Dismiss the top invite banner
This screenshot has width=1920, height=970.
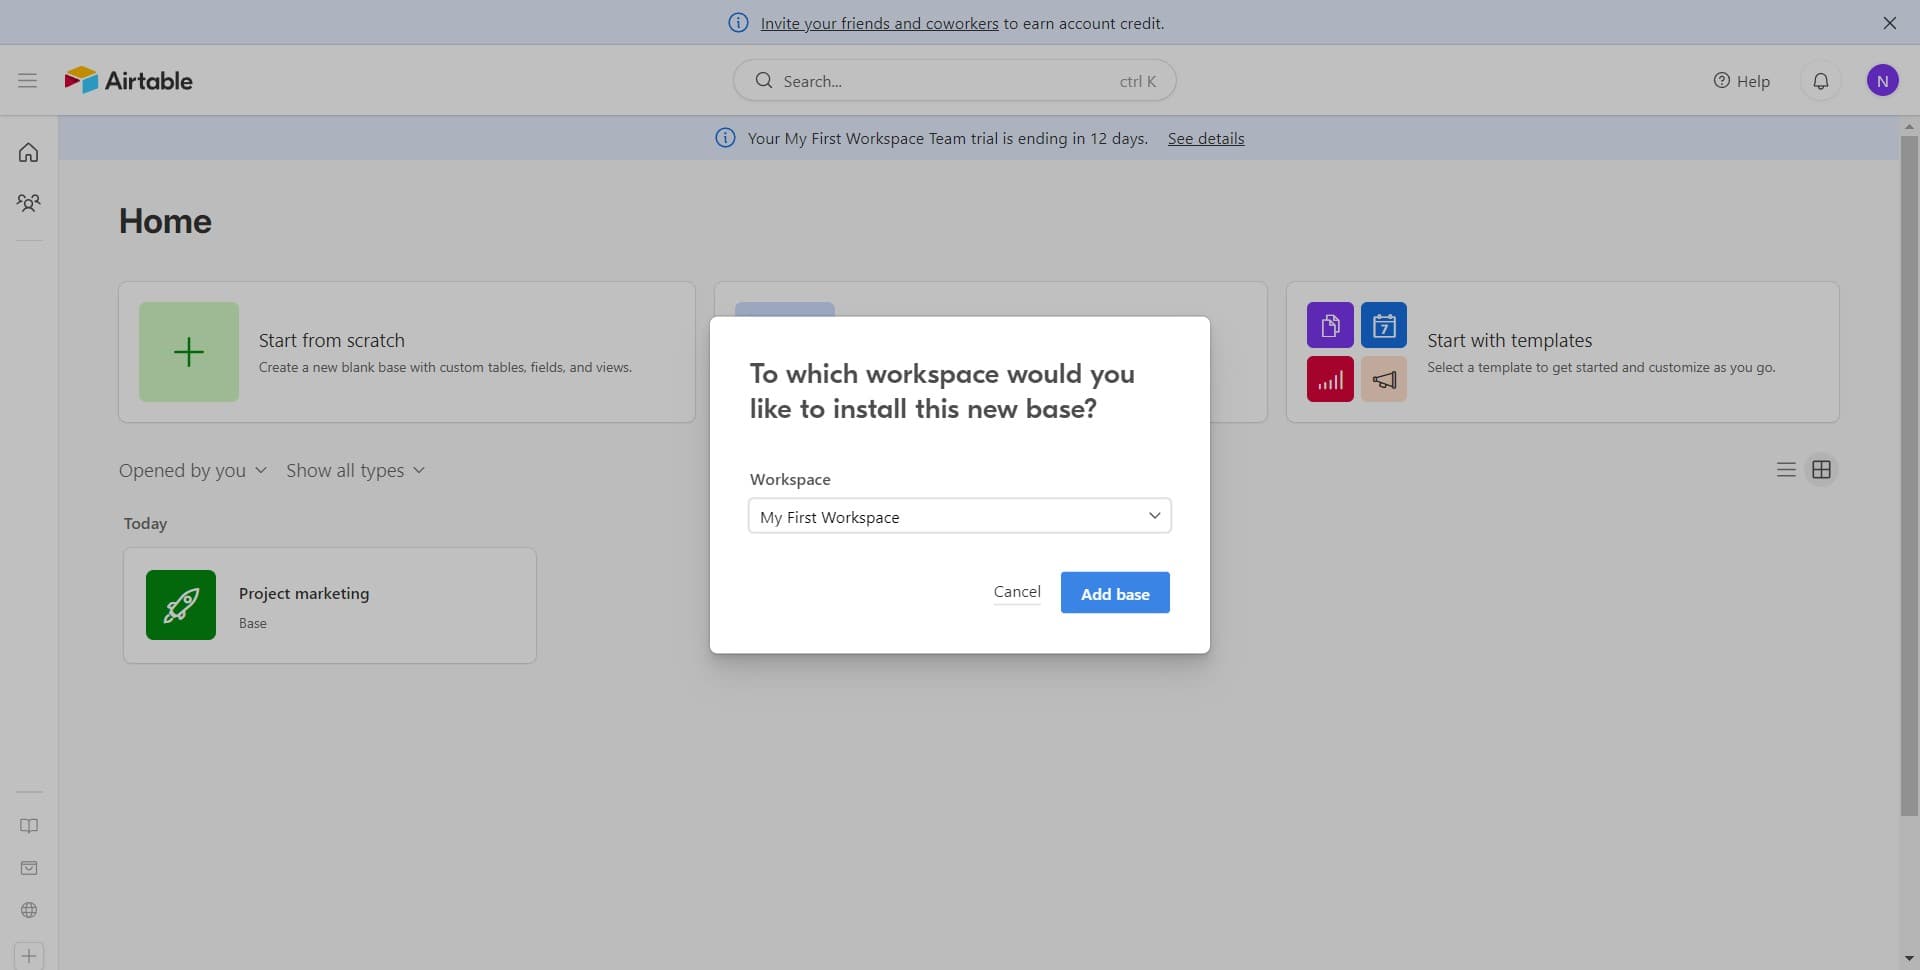point(1889,23)
